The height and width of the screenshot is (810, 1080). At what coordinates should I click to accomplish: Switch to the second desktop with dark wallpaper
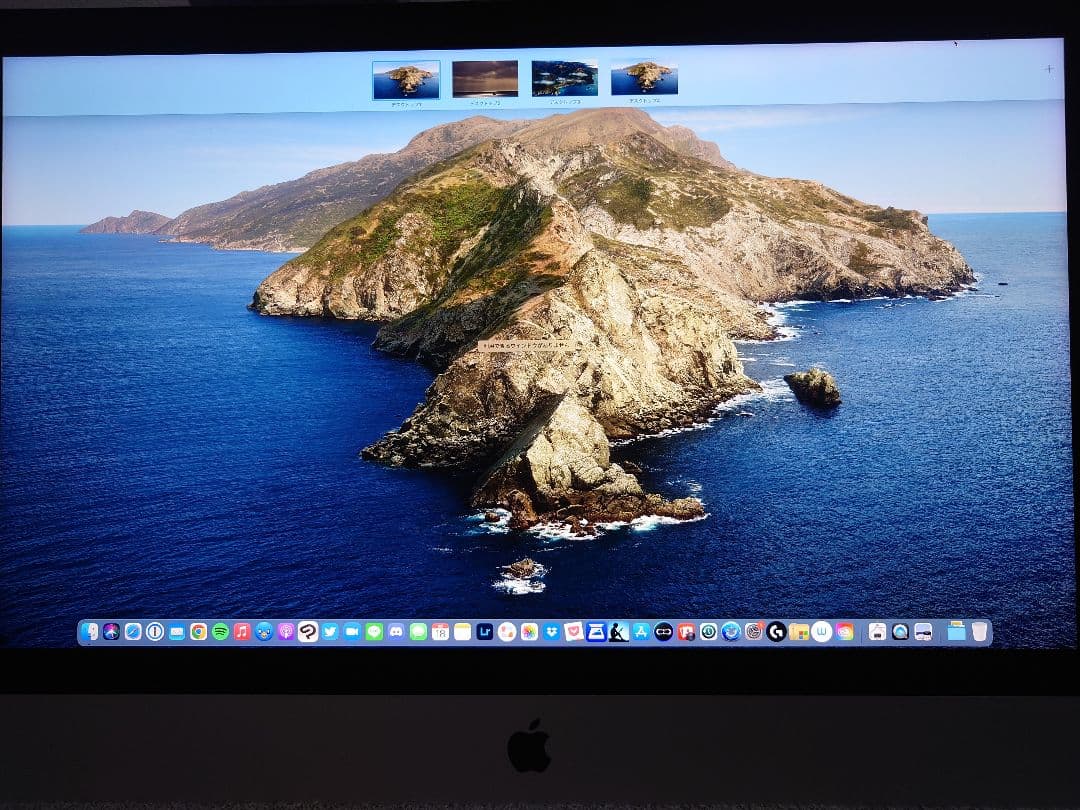485,79
